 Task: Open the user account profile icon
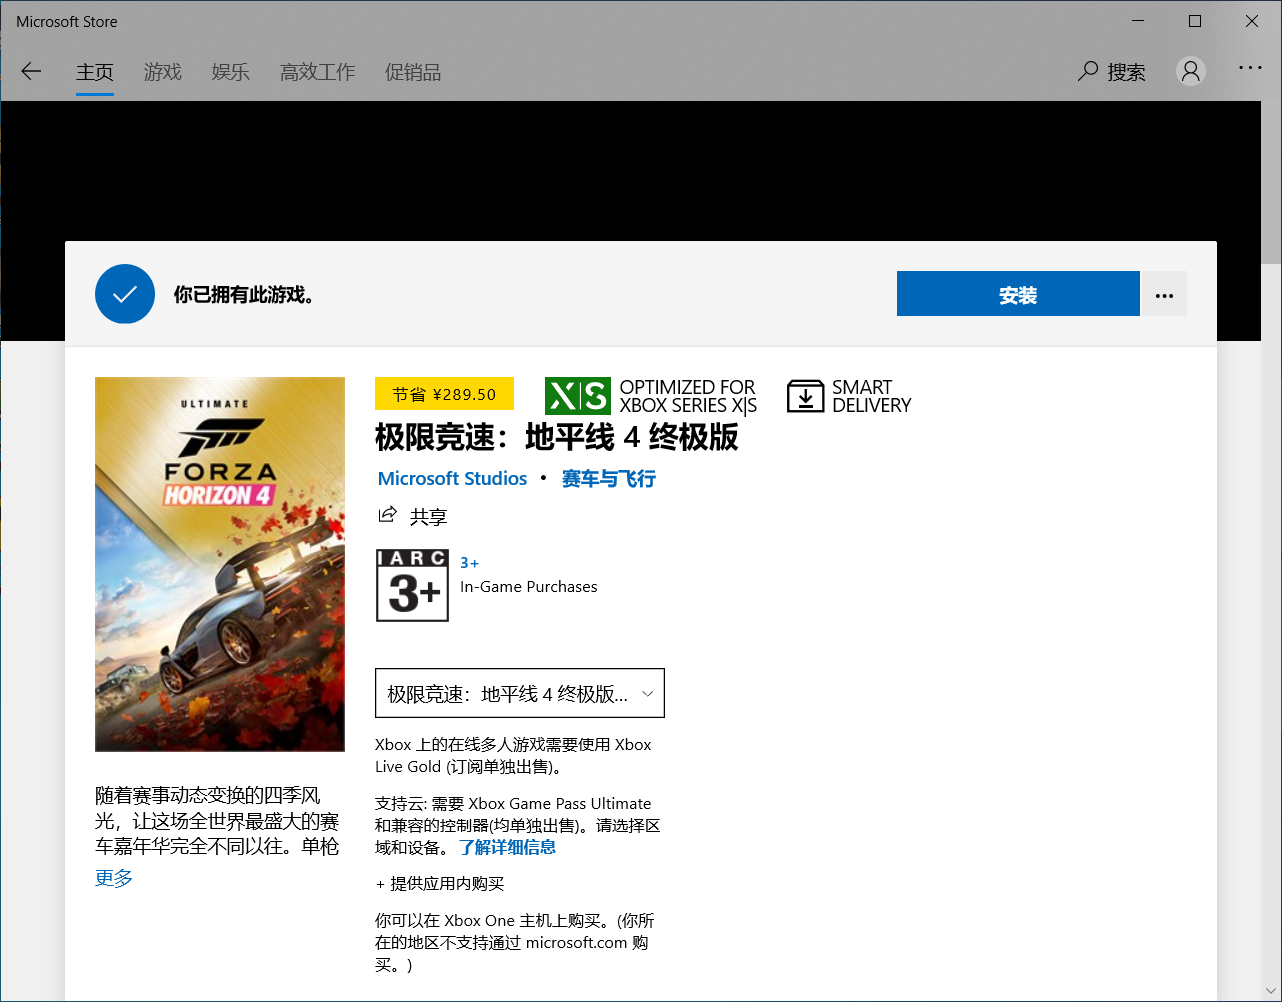1191,71
